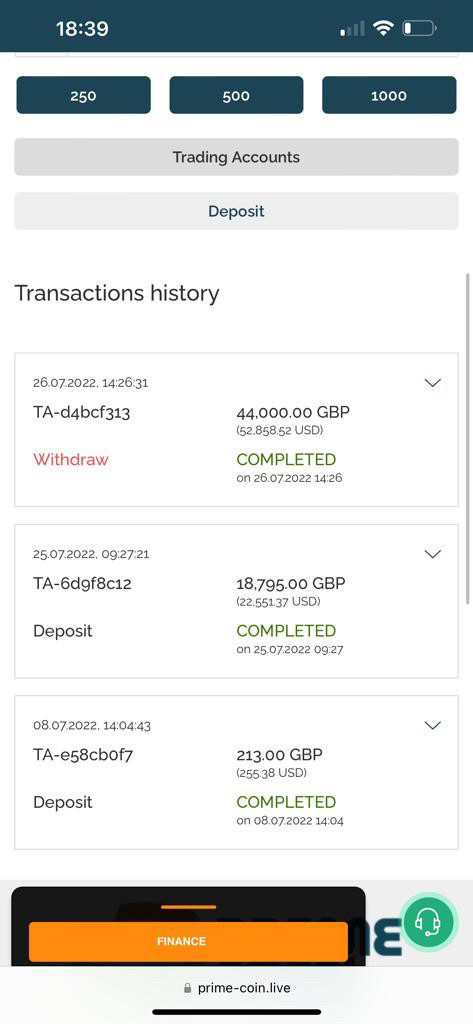Tap the Wi-Fi icon in status bar

[x=383, y=28]
